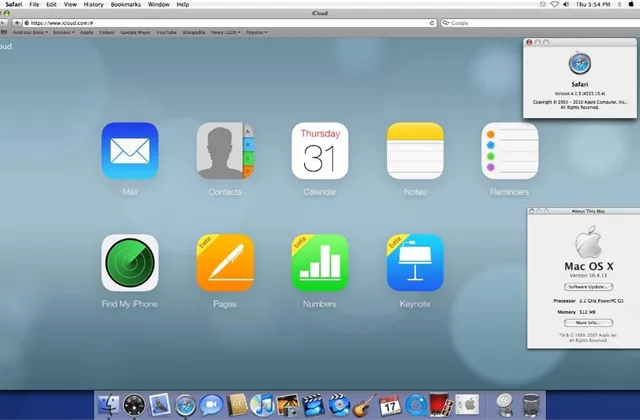
Task: Click Software Update in About This Mac
Action: pos(588,287)
